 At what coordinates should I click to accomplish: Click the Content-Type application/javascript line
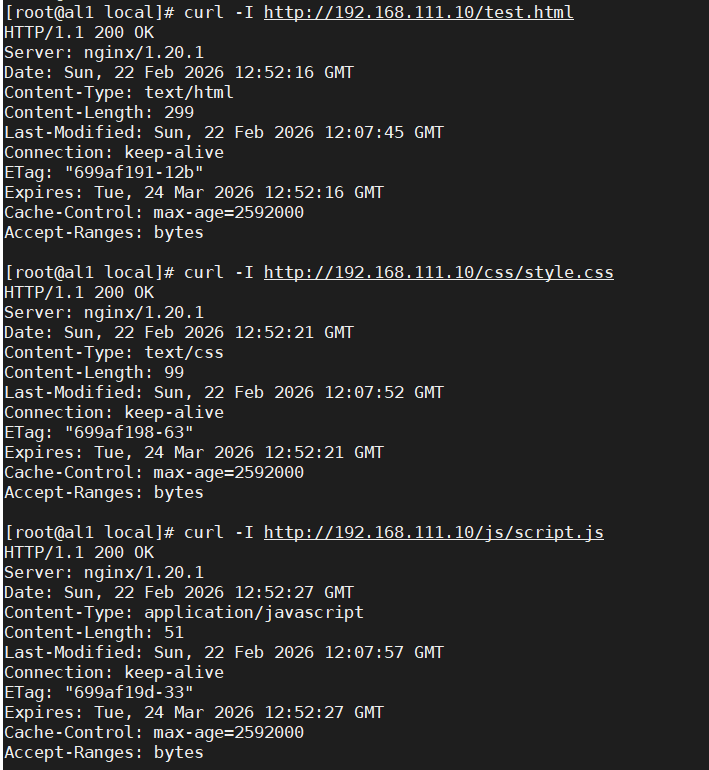pos(184,612)
